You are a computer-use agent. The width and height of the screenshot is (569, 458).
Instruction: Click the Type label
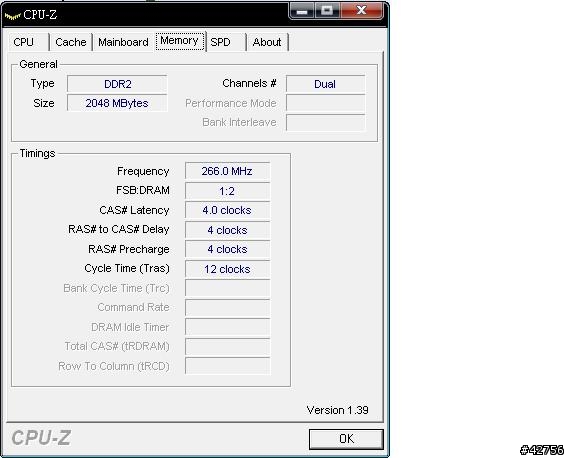42,84
